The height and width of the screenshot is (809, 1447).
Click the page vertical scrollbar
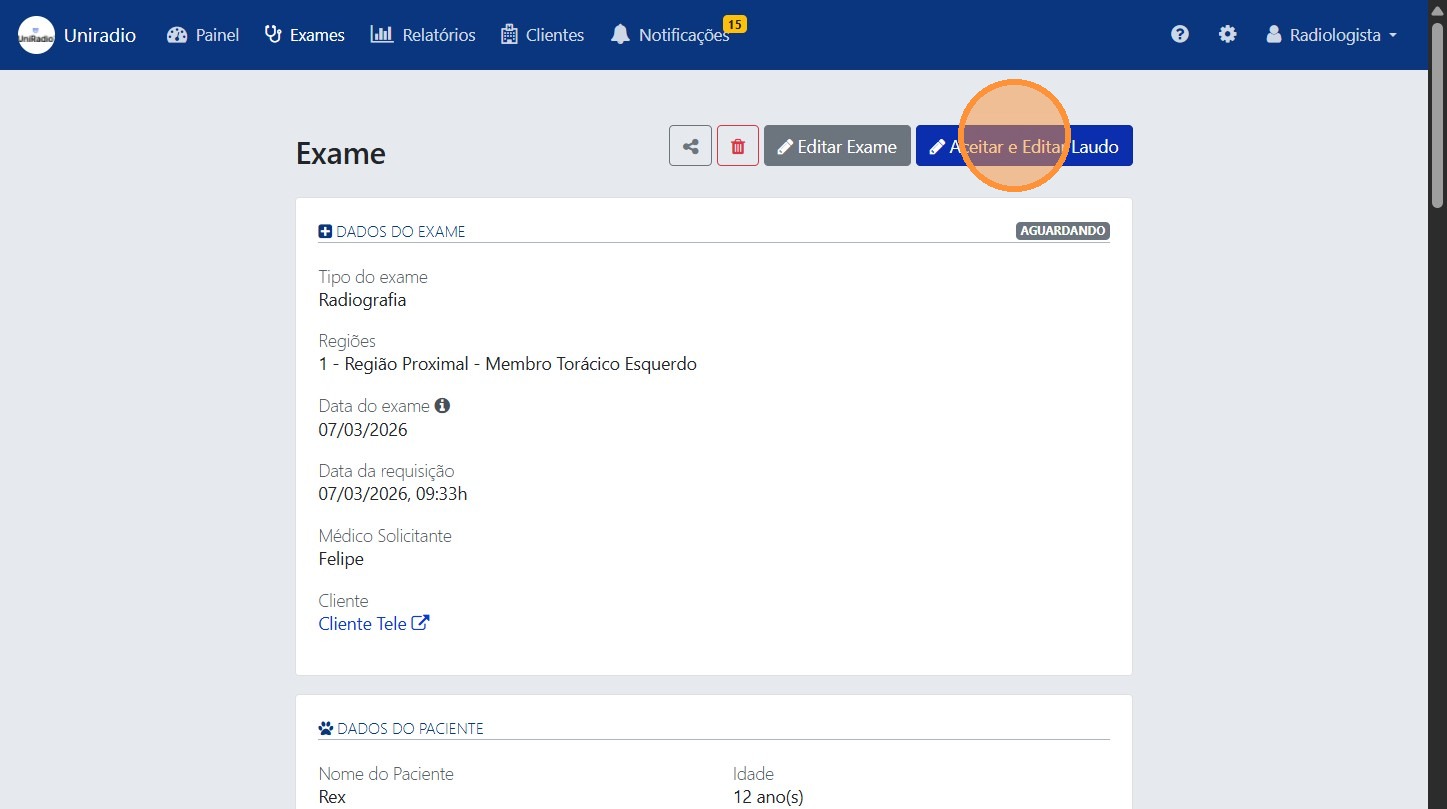[x=1437, y=400]
